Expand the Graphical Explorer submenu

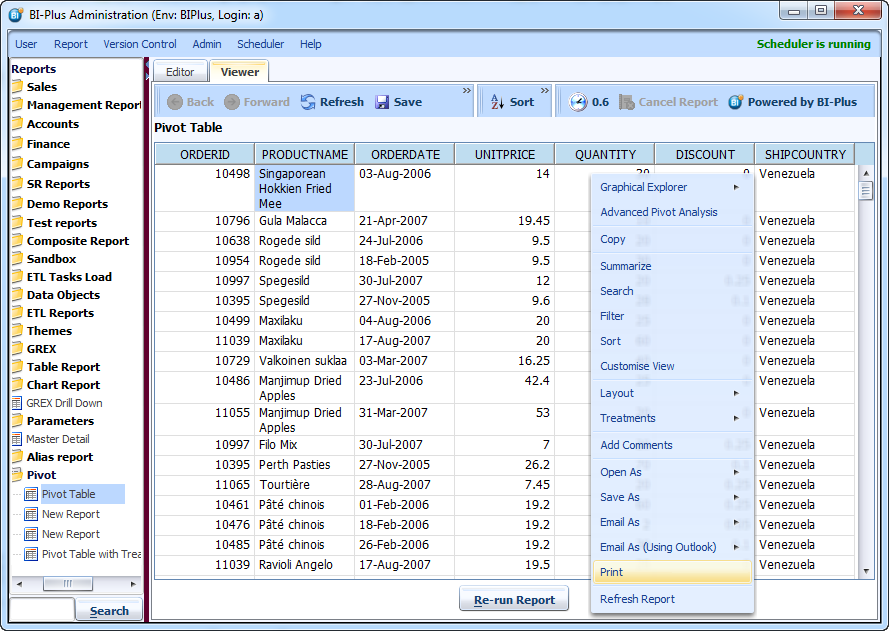[x=736, y=187]
